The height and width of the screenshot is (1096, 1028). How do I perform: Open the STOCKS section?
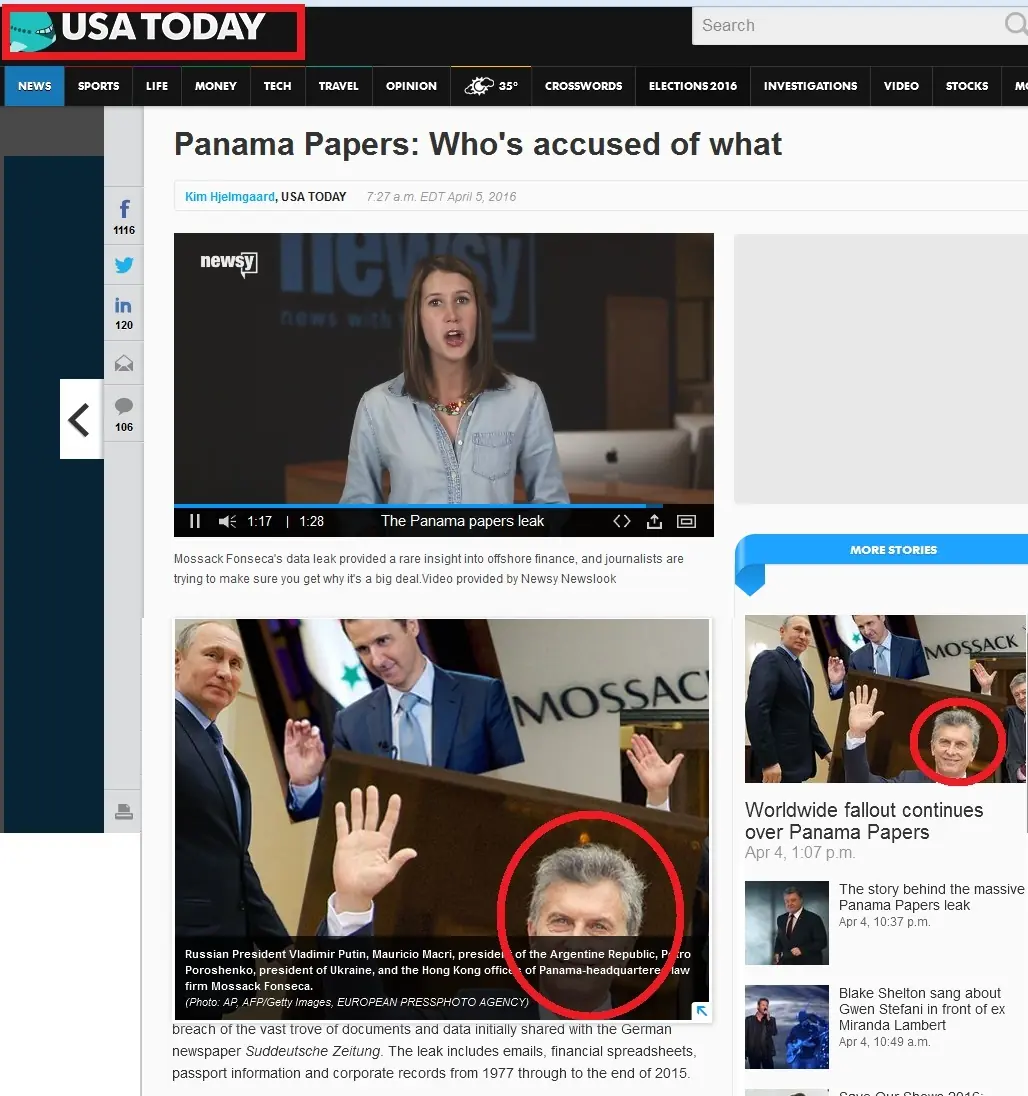point(967,86)
